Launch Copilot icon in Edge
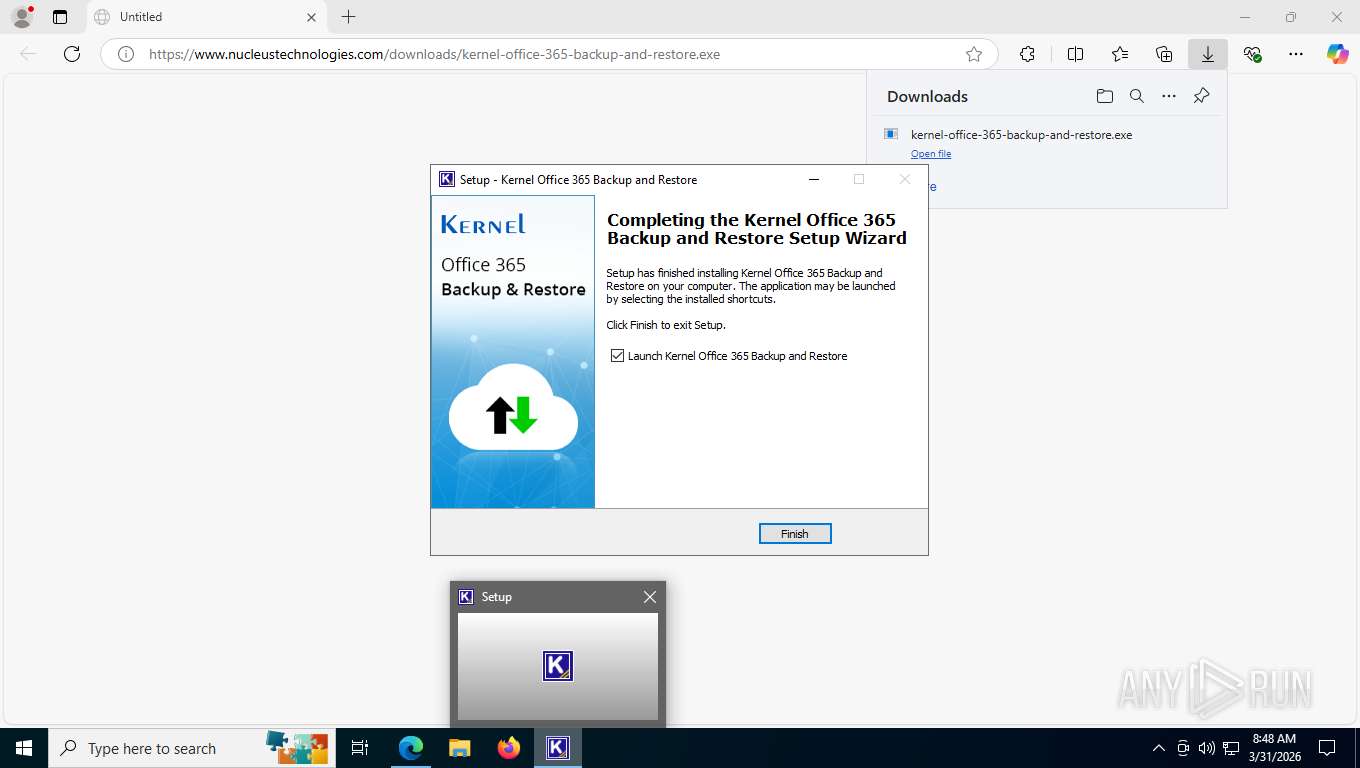This screenshot has height=768, width=1360. (1338, 54)
